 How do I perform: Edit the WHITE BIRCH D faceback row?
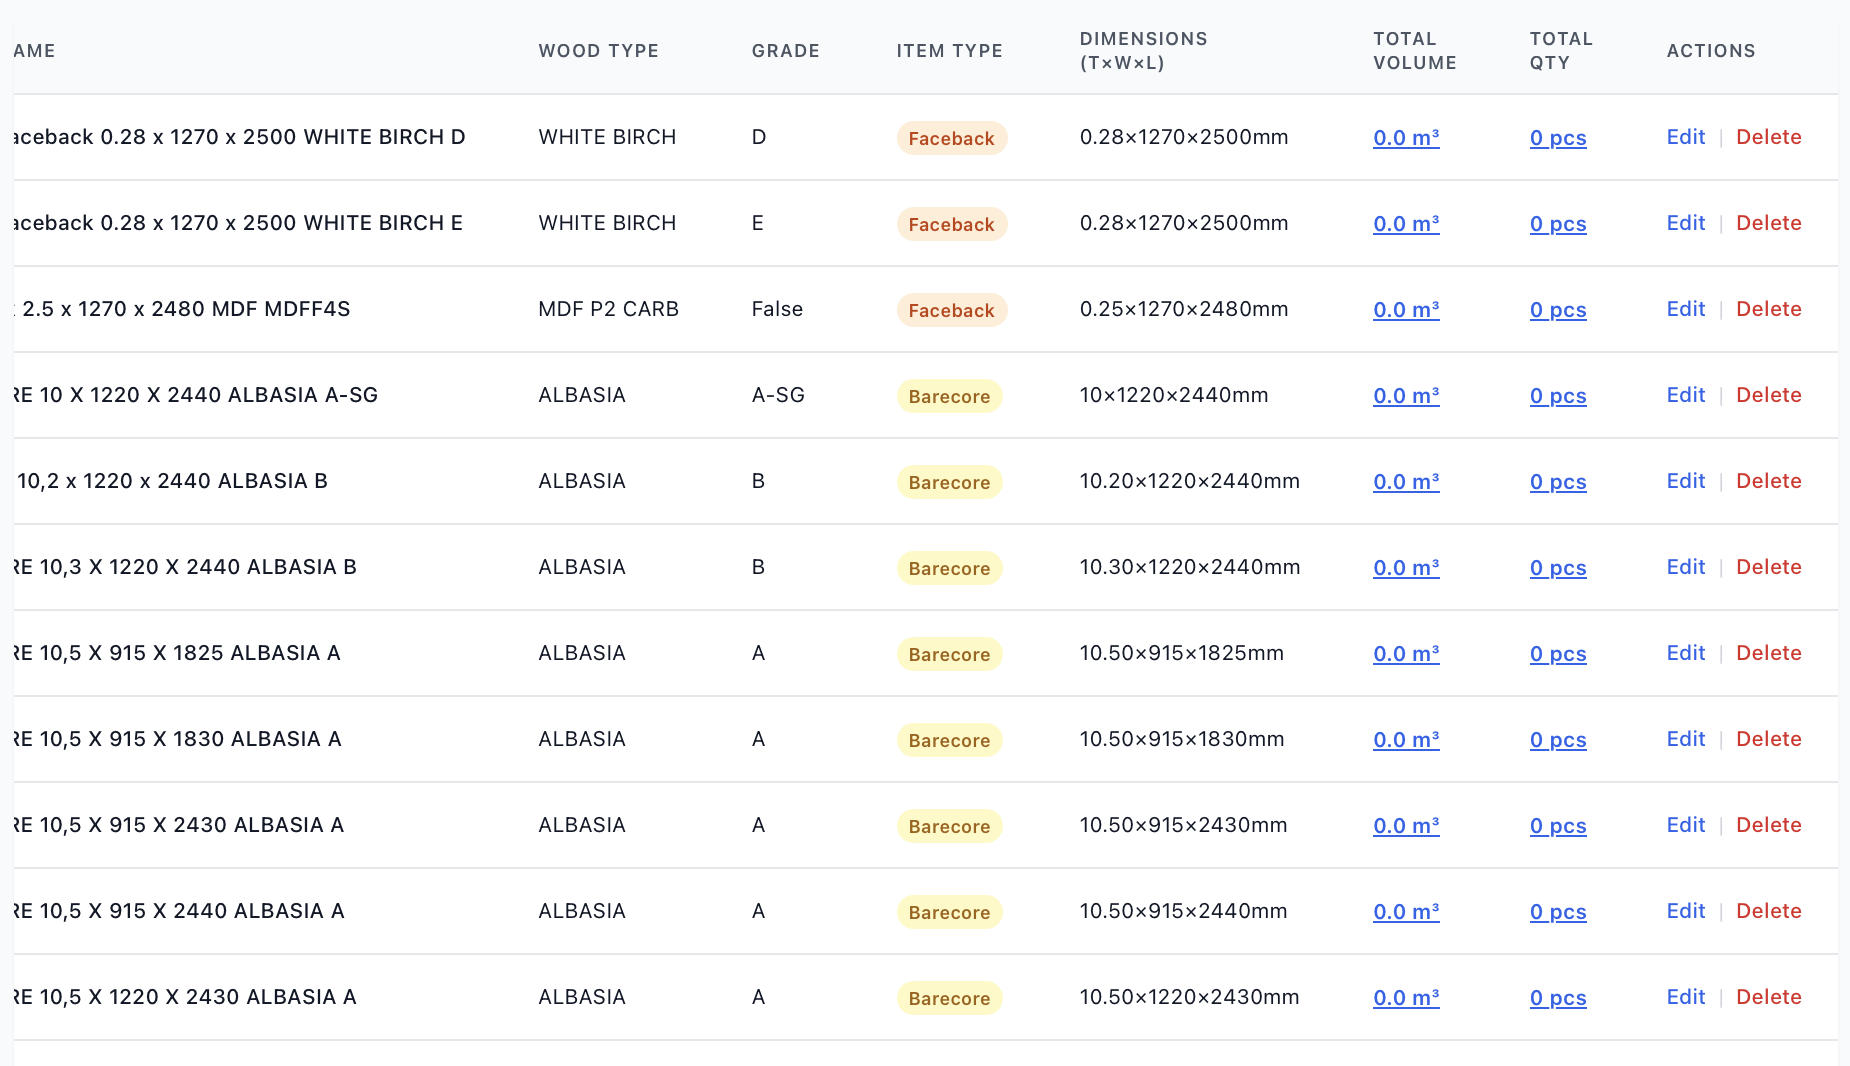(x=1685, y=137)
